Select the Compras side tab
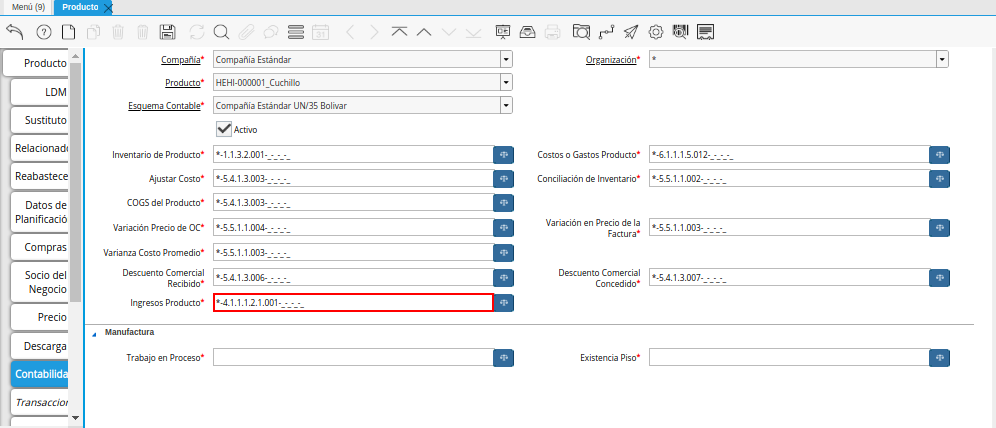The height and width of the screenshot is (428, 996). [x=39, y=247]
